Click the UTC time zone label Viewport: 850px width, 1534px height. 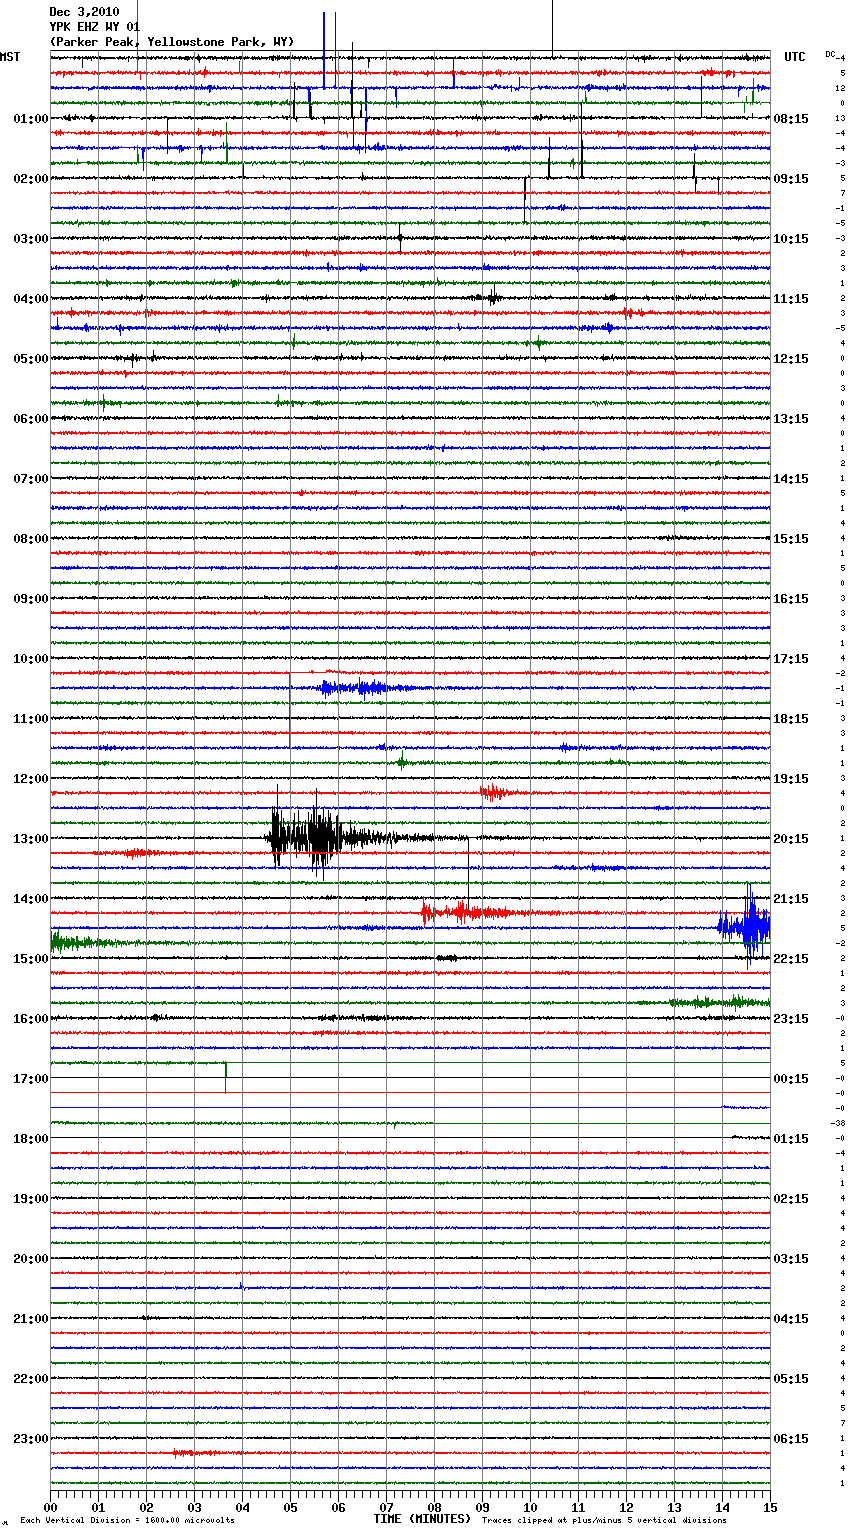click(795, 57)
